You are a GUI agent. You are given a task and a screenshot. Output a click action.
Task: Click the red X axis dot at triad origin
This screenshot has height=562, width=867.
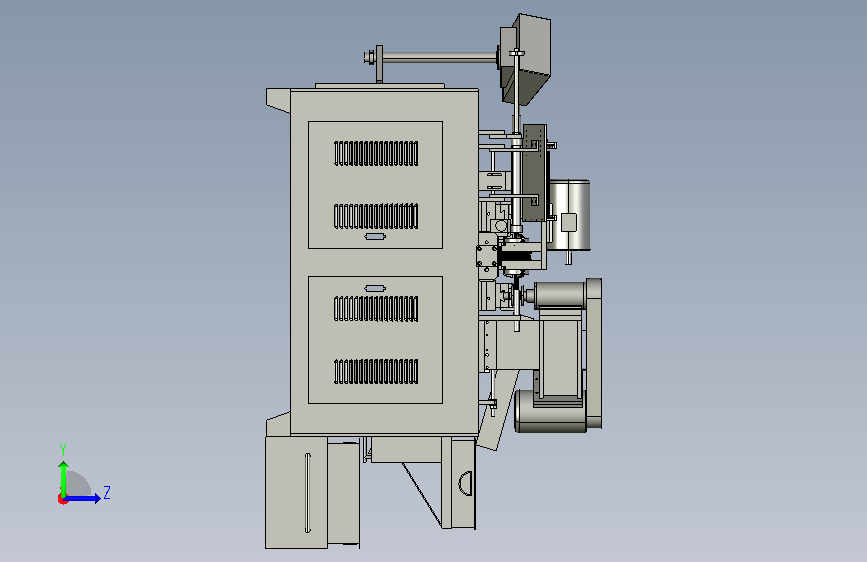tap(62, 499)
